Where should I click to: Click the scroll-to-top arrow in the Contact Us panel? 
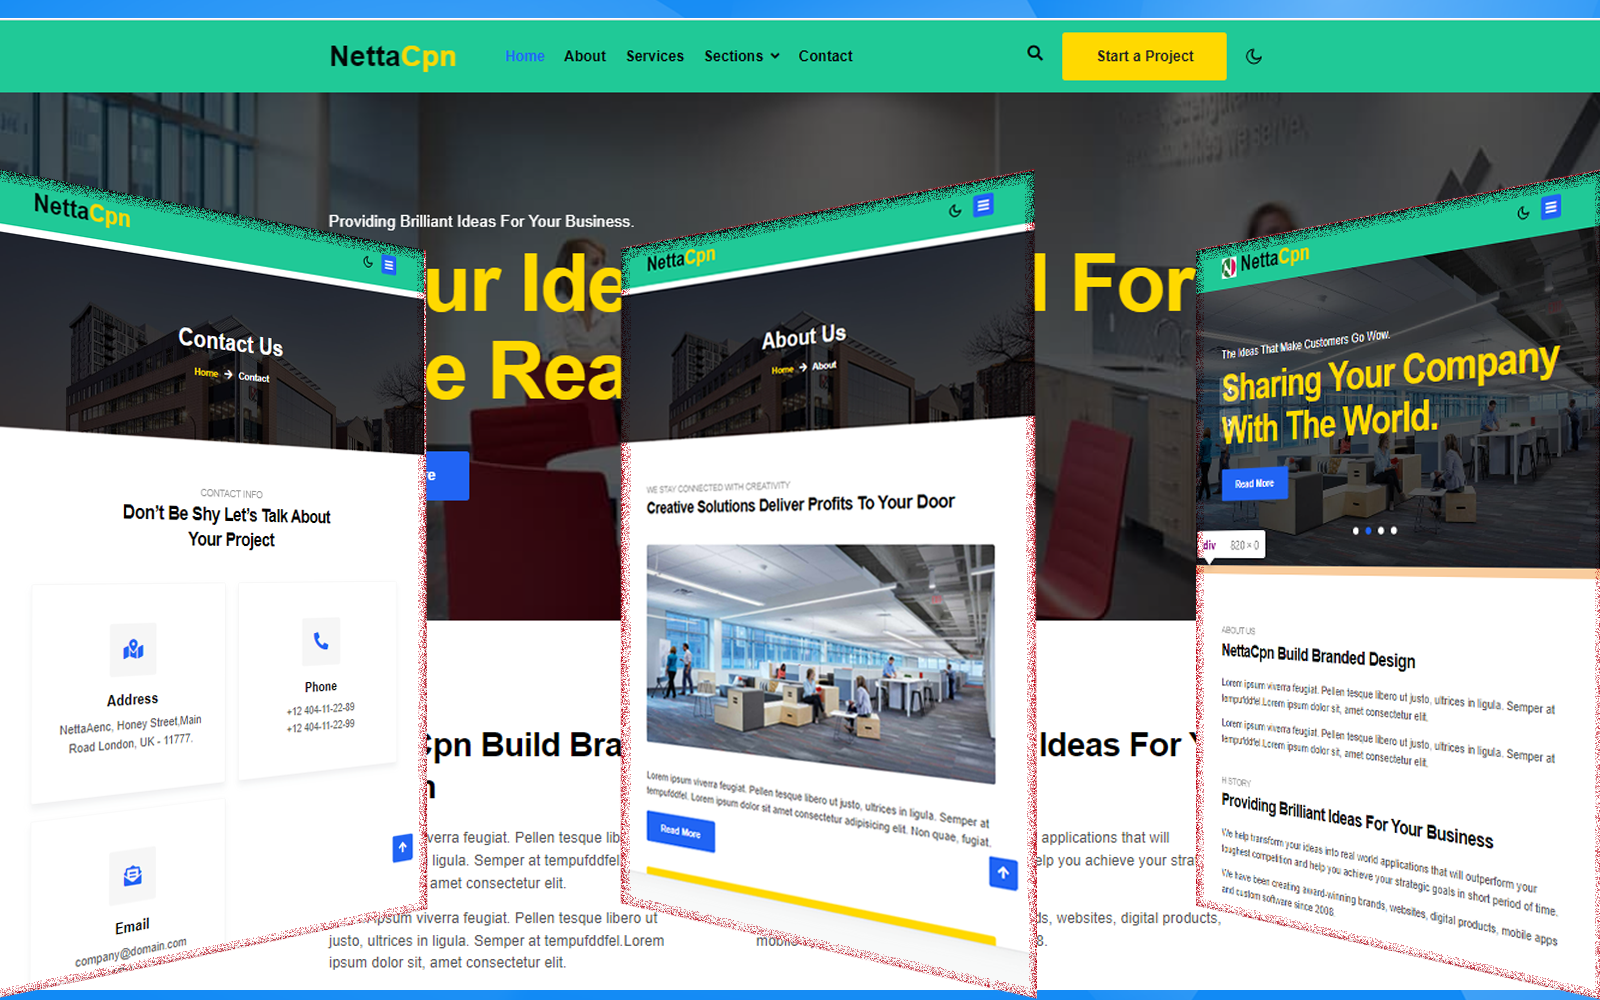pos(402,848)
